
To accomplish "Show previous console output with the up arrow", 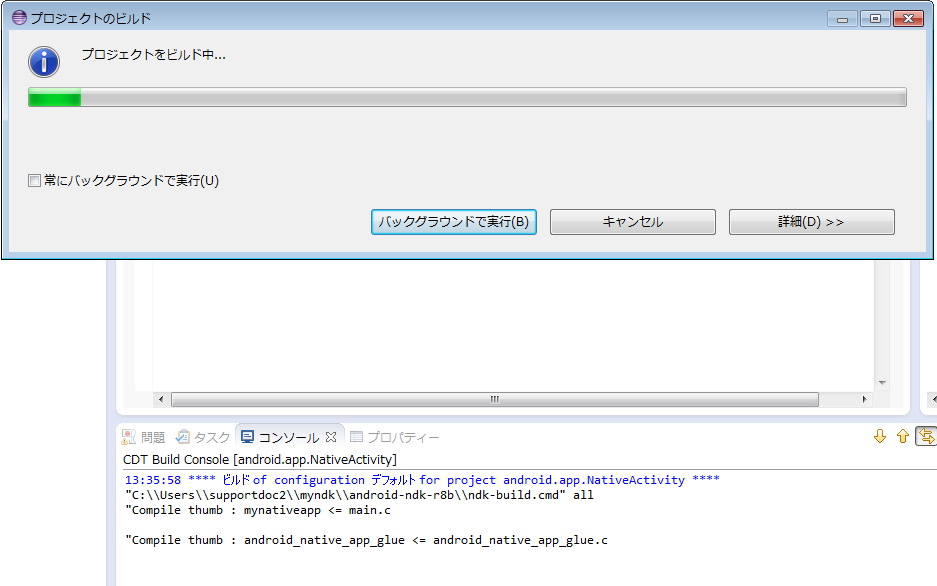I will (902, 437).
